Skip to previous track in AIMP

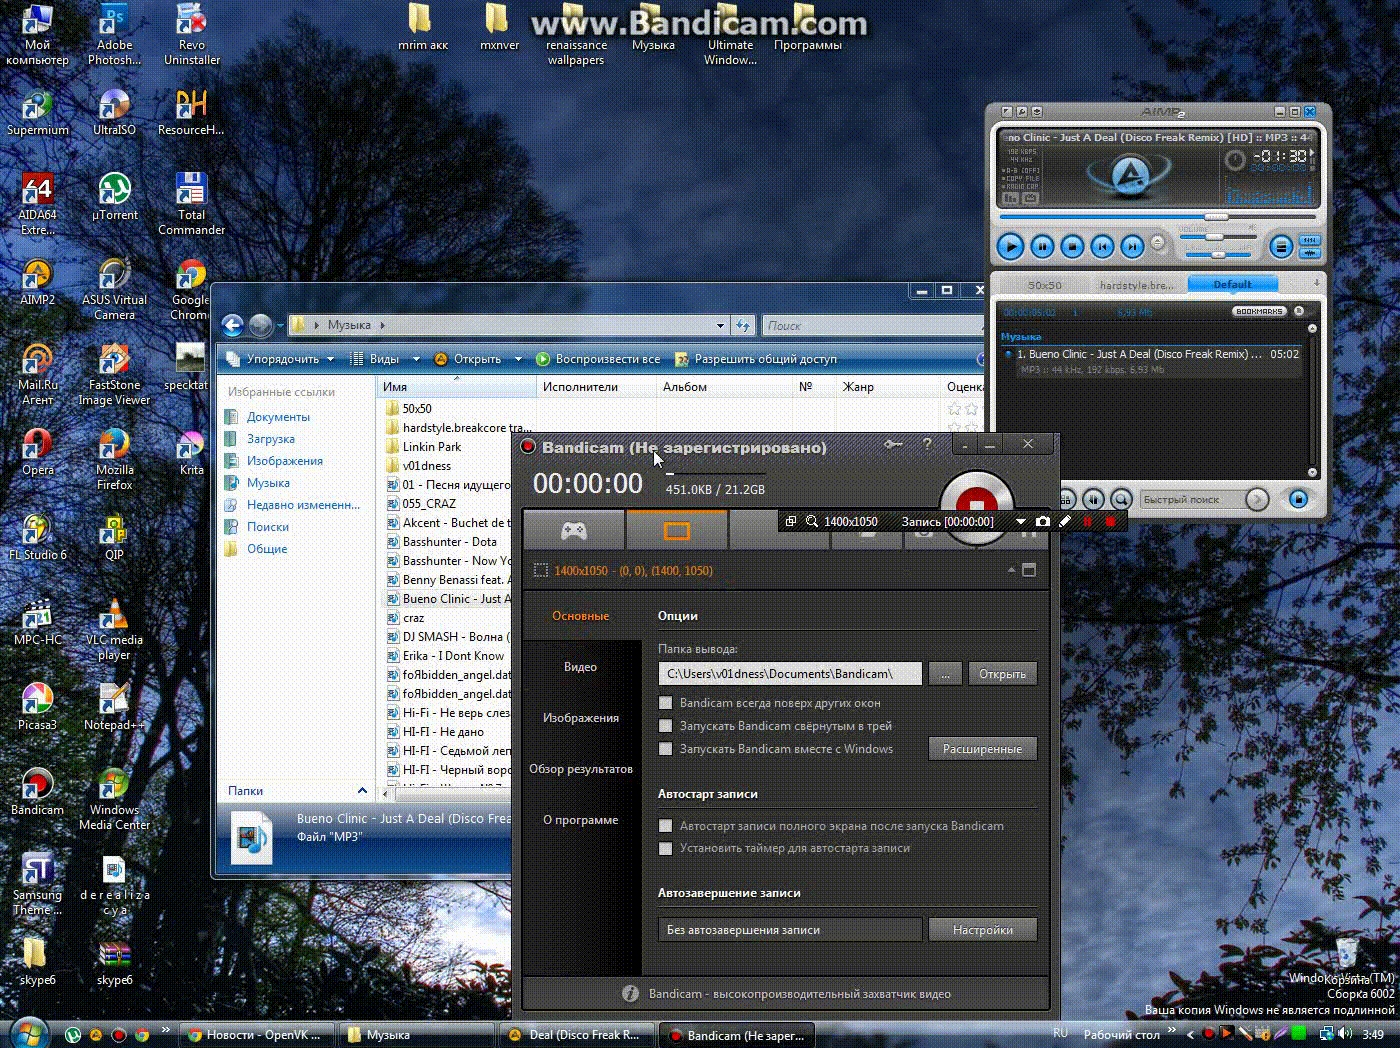[1102, 245]
